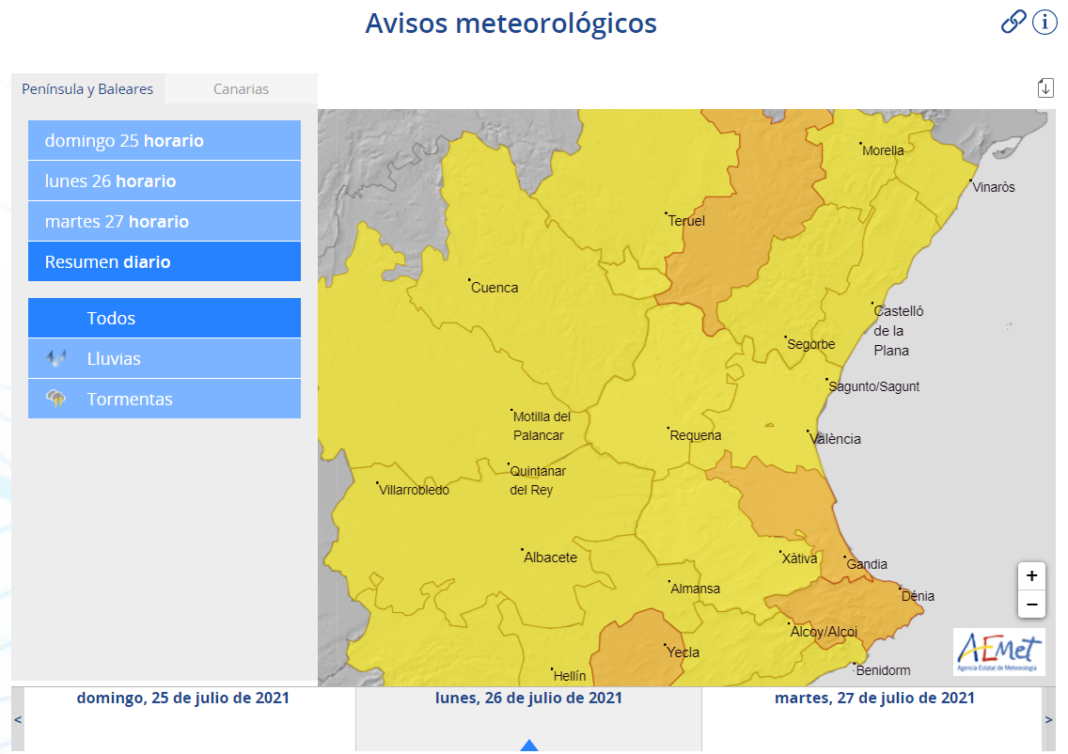This screenshot has width=1068, height=754.
Task: Click the download map icon
Action: point(1045,88)
